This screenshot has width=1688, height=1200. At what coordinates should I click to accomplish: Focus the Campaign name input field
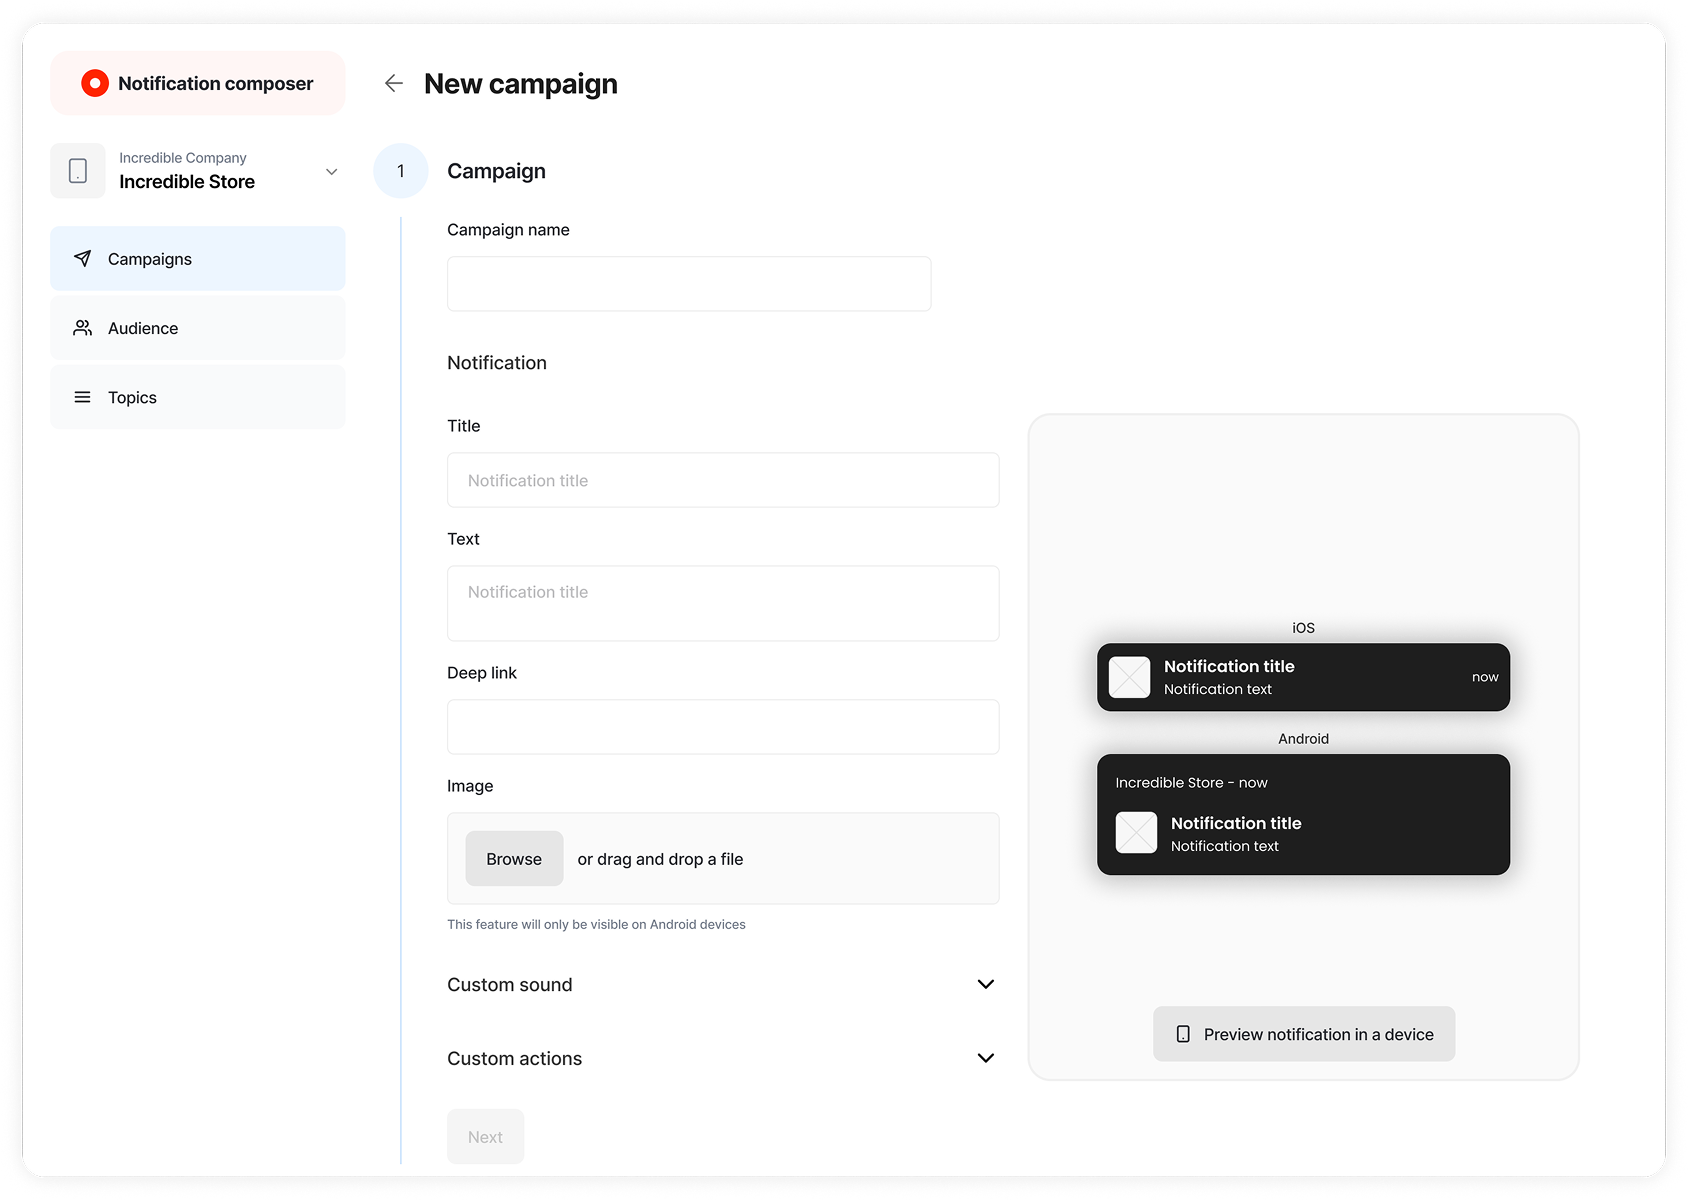tap(689, 284)
